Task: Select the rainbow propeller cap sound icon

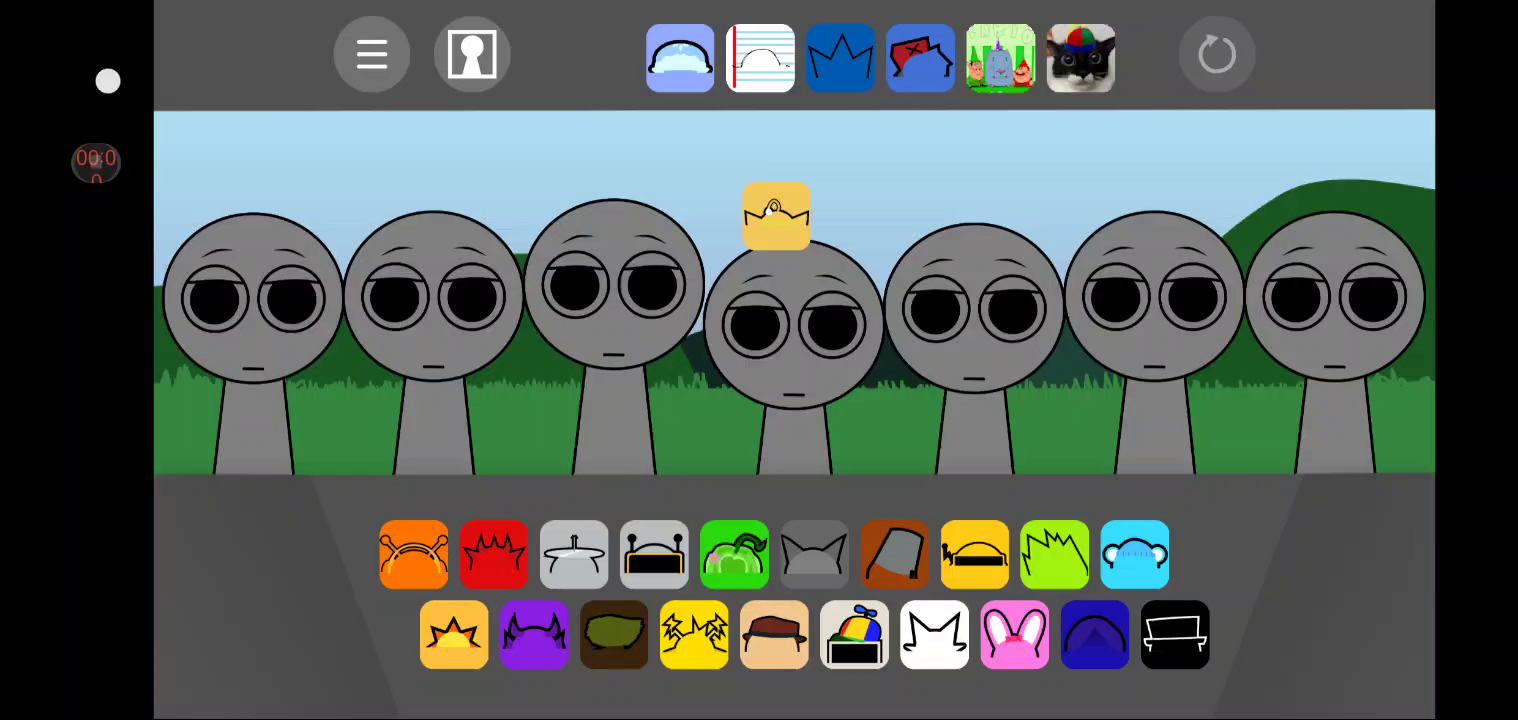Action: 854,635
